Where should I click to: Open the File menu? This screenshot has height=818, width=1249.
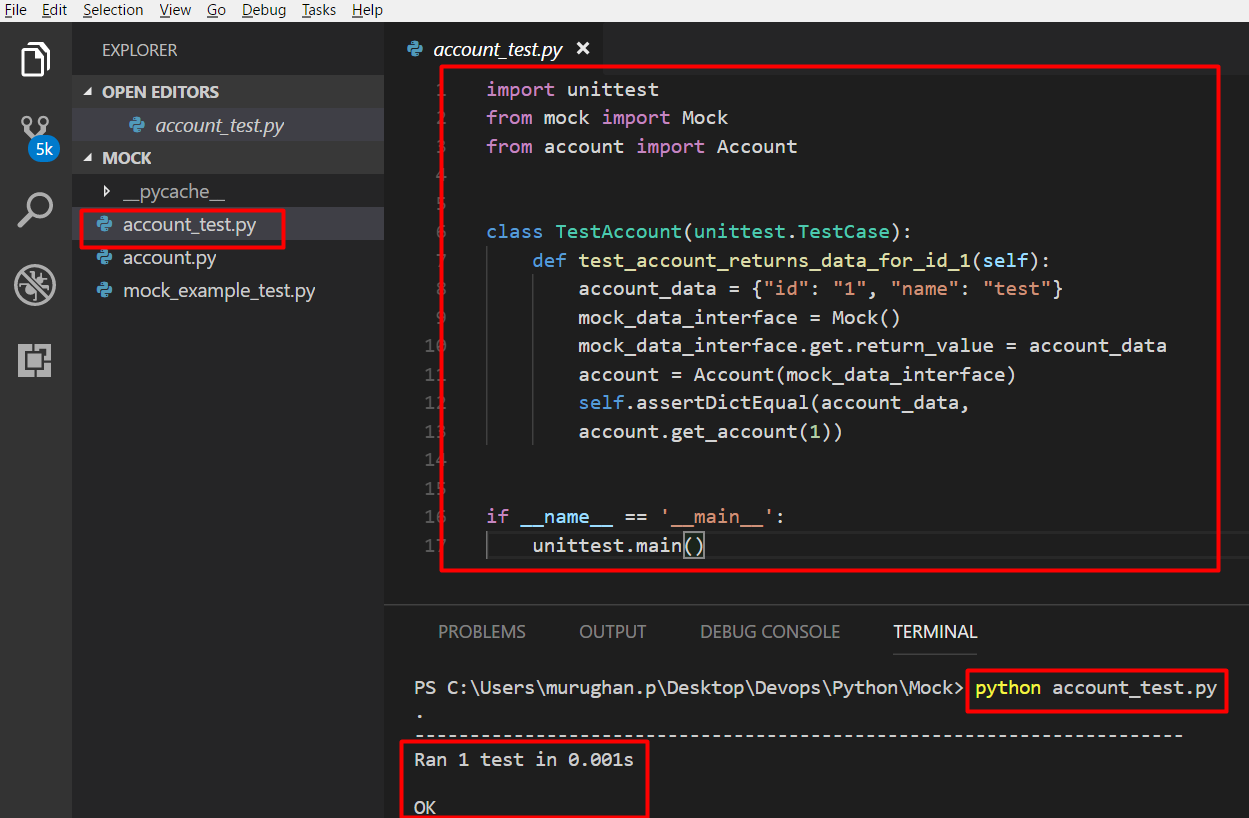pos(16,10)
